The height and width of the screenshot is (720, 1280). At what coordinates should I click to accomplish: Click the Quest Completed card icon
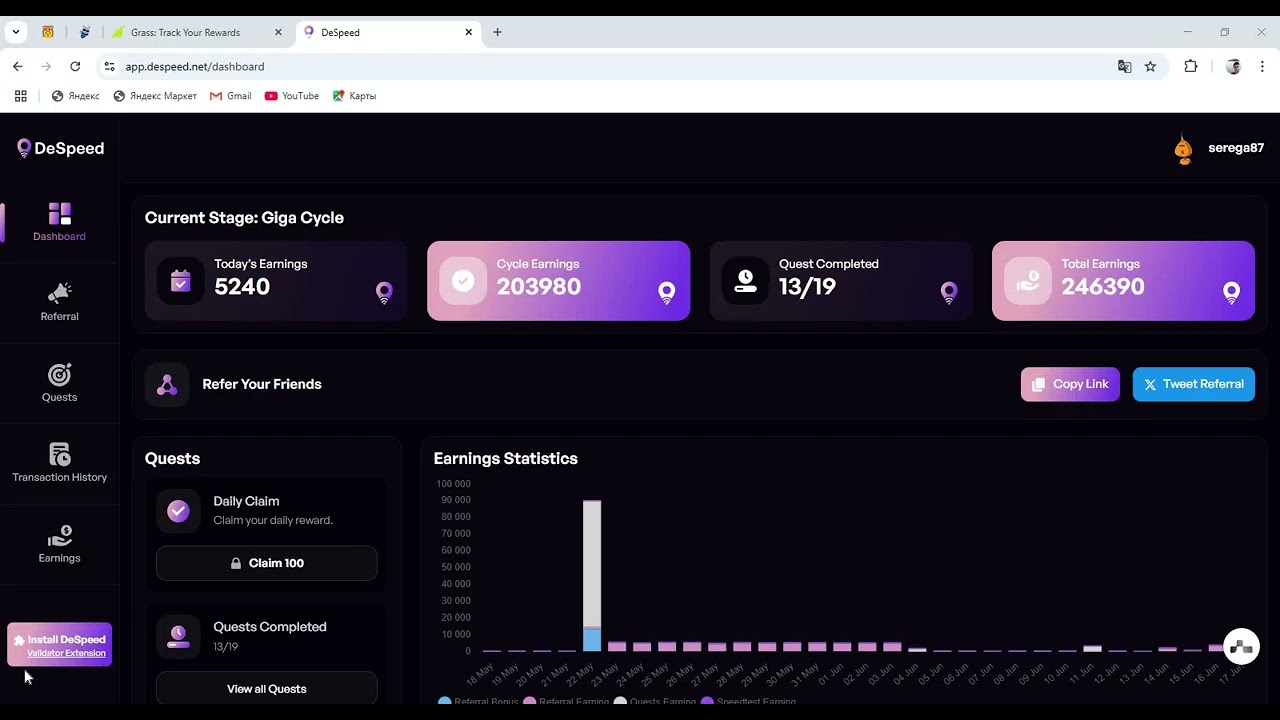745,281
